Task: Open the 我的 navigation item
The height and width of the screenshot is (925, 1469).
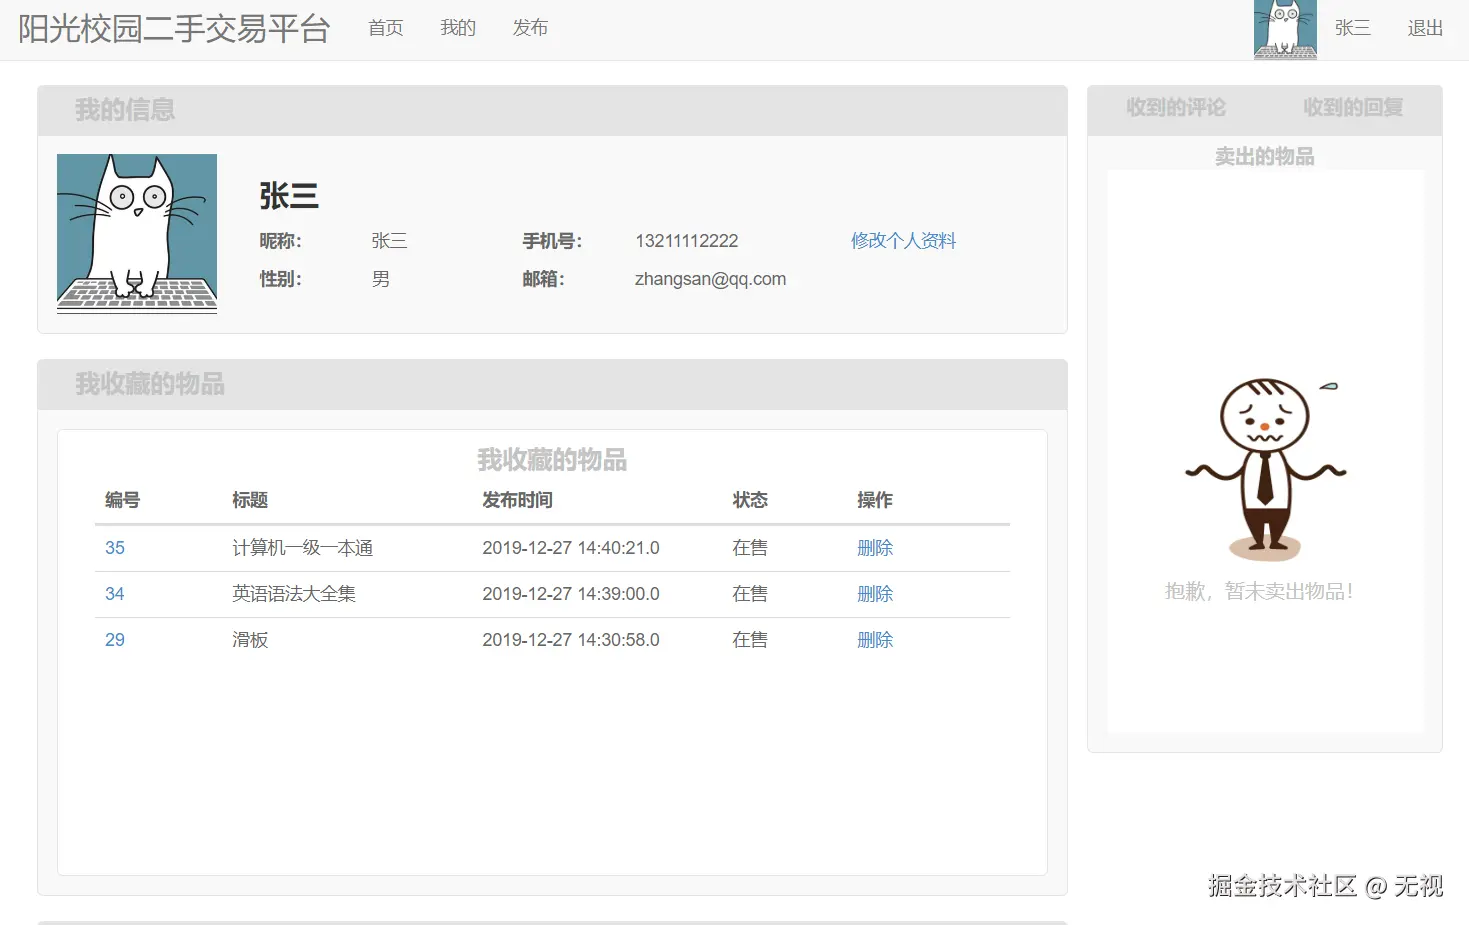Action: click(458, 28)
